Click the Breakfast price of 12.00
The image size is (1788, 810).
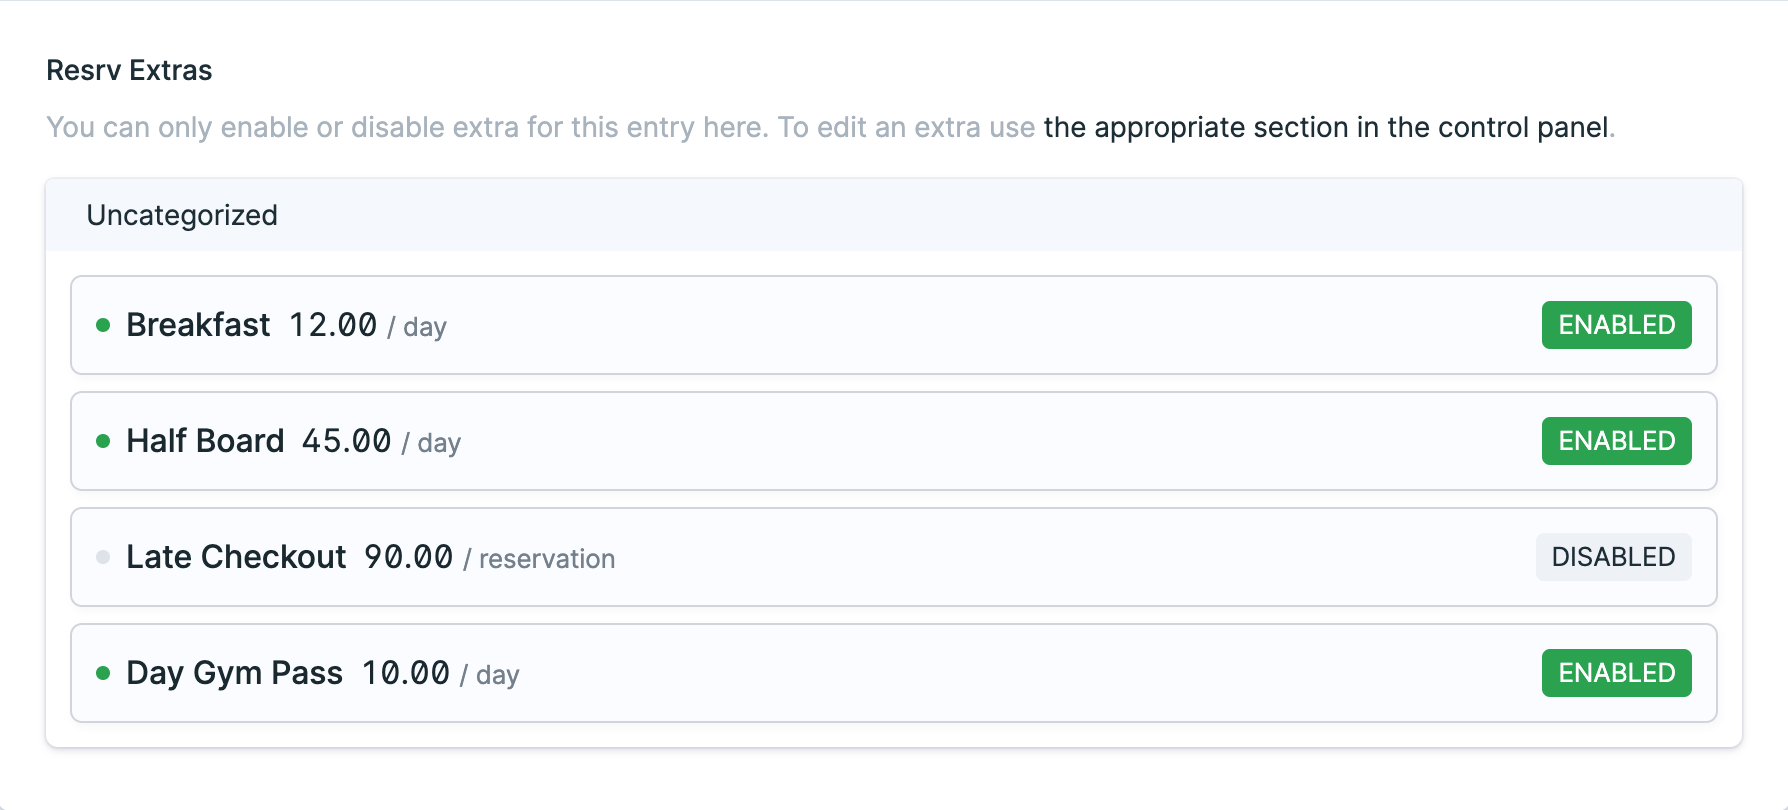[x=333, y=325]
